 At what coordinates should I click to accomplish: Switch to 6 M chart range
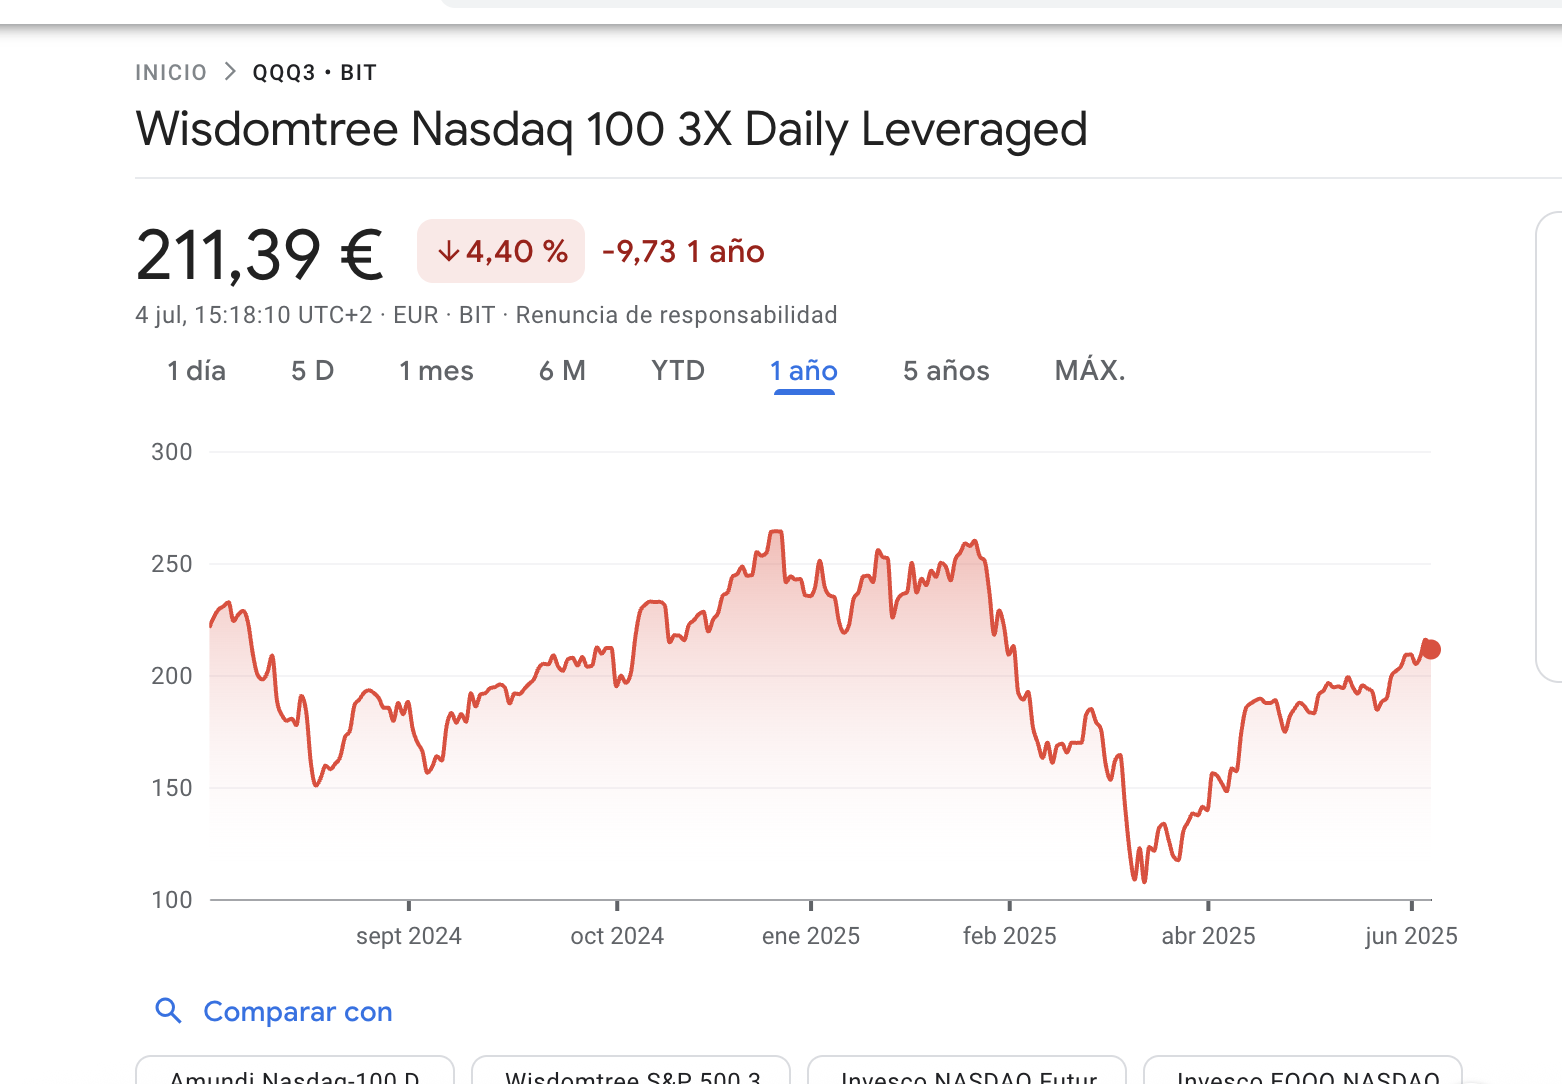(562, 371)
